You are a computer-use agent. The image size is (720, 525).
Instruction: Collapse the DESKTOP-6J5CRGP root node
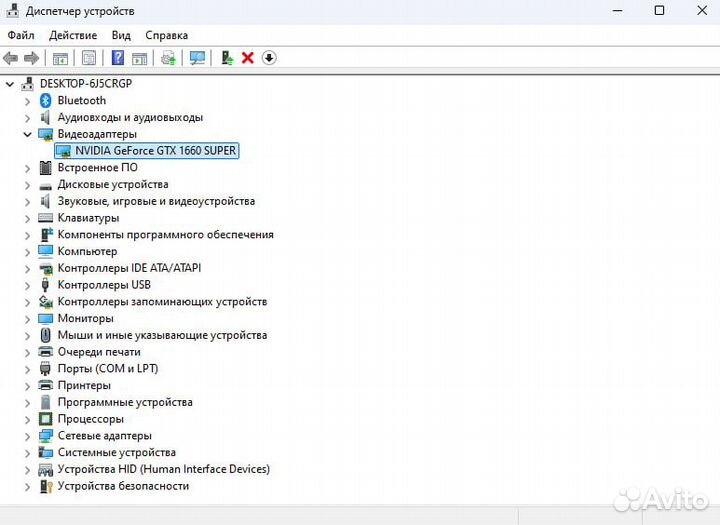[10, 83]
